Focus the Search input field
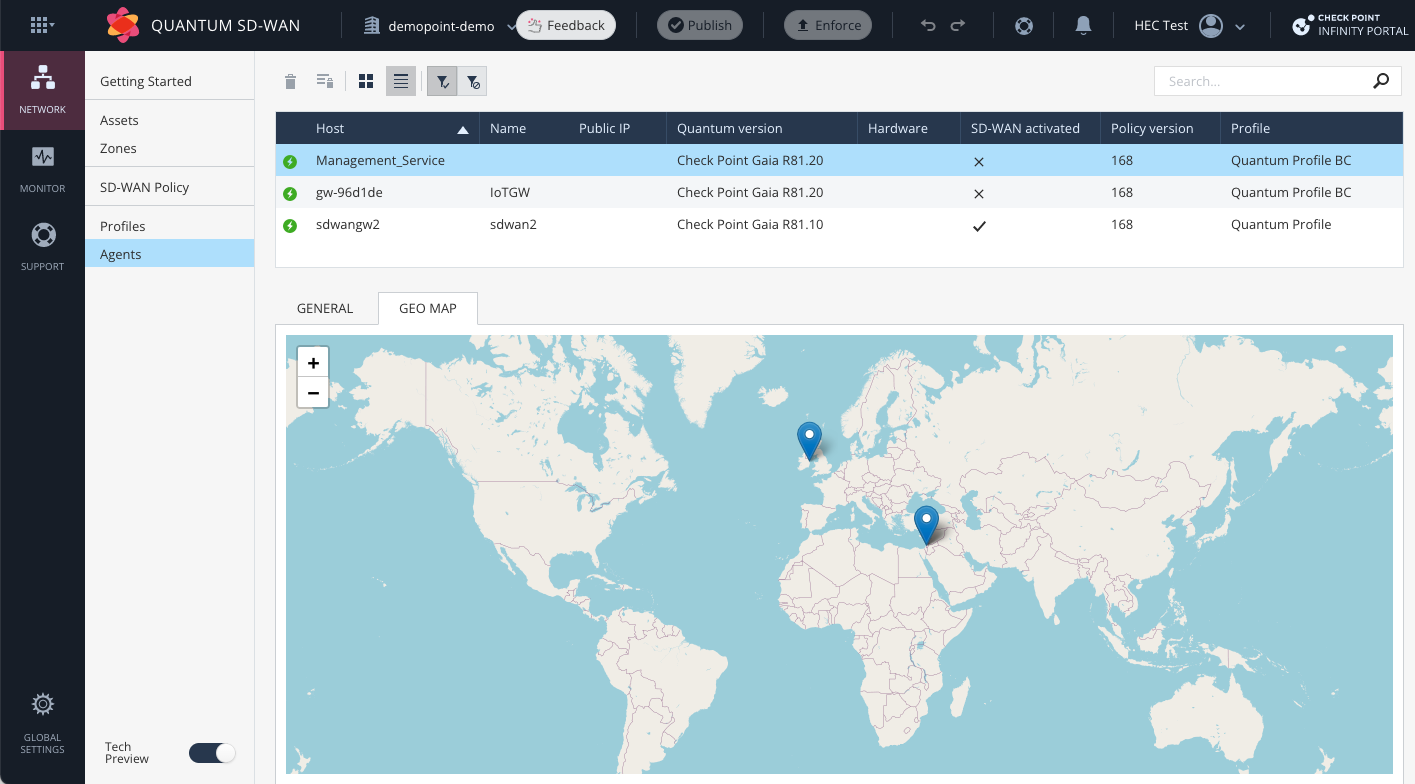 tap(1262, 81)
